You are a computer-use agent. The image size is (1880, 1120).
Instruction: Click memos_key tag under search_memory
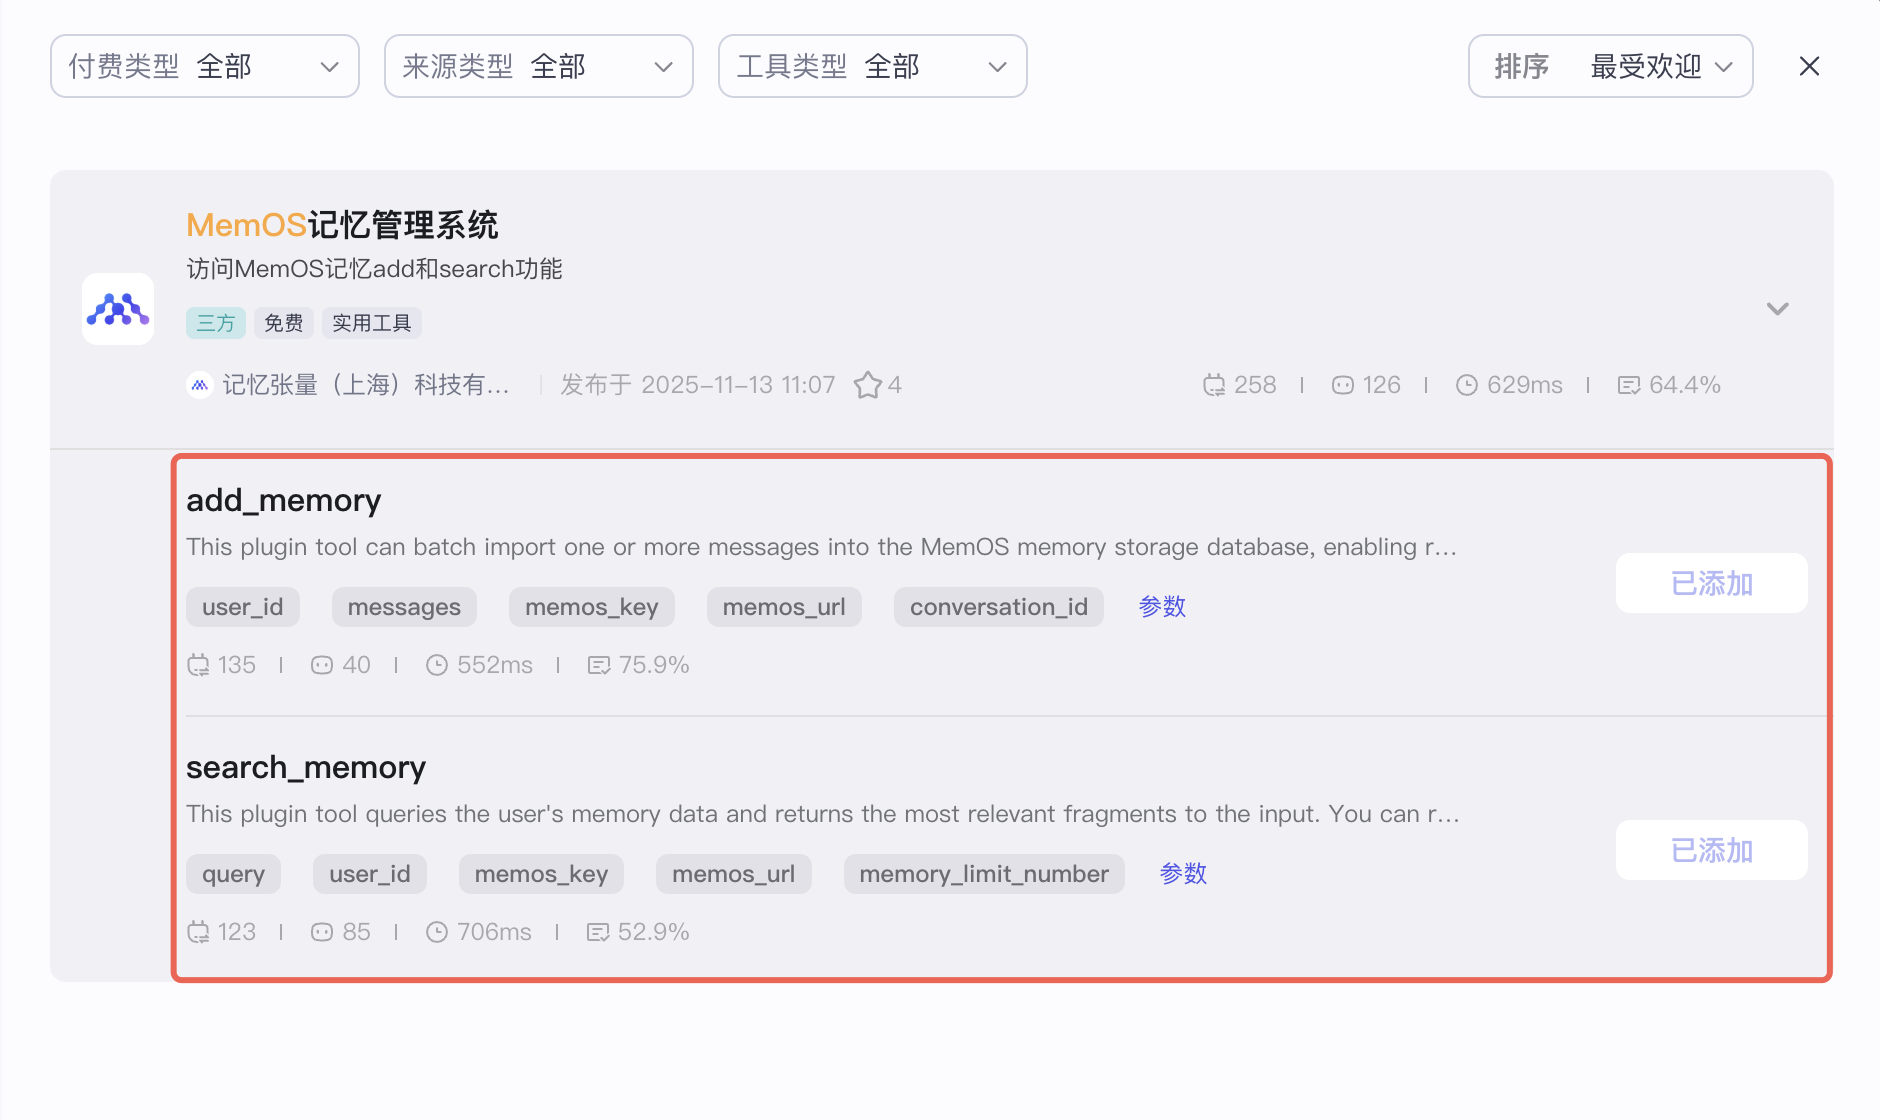541,874
